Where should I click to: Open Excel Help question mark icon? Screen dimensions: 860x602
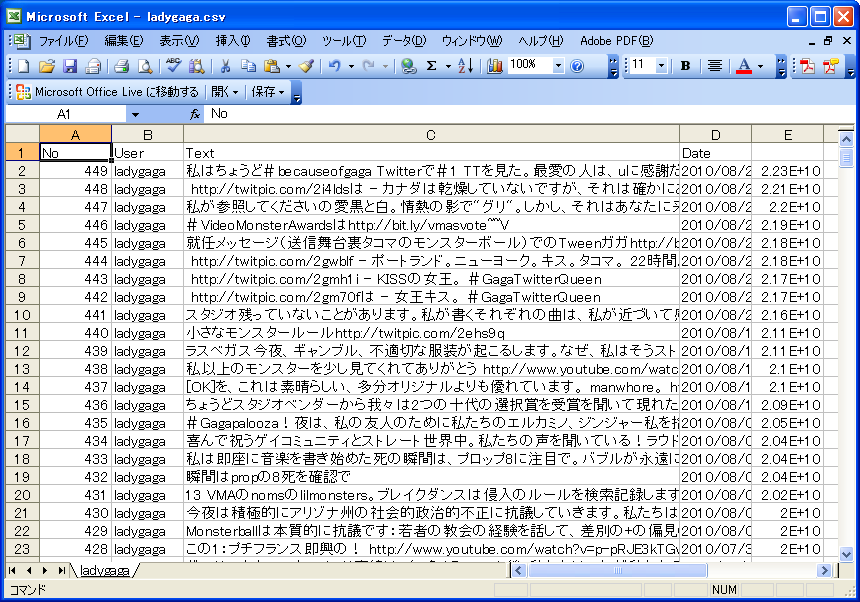[x=577, y=66]
